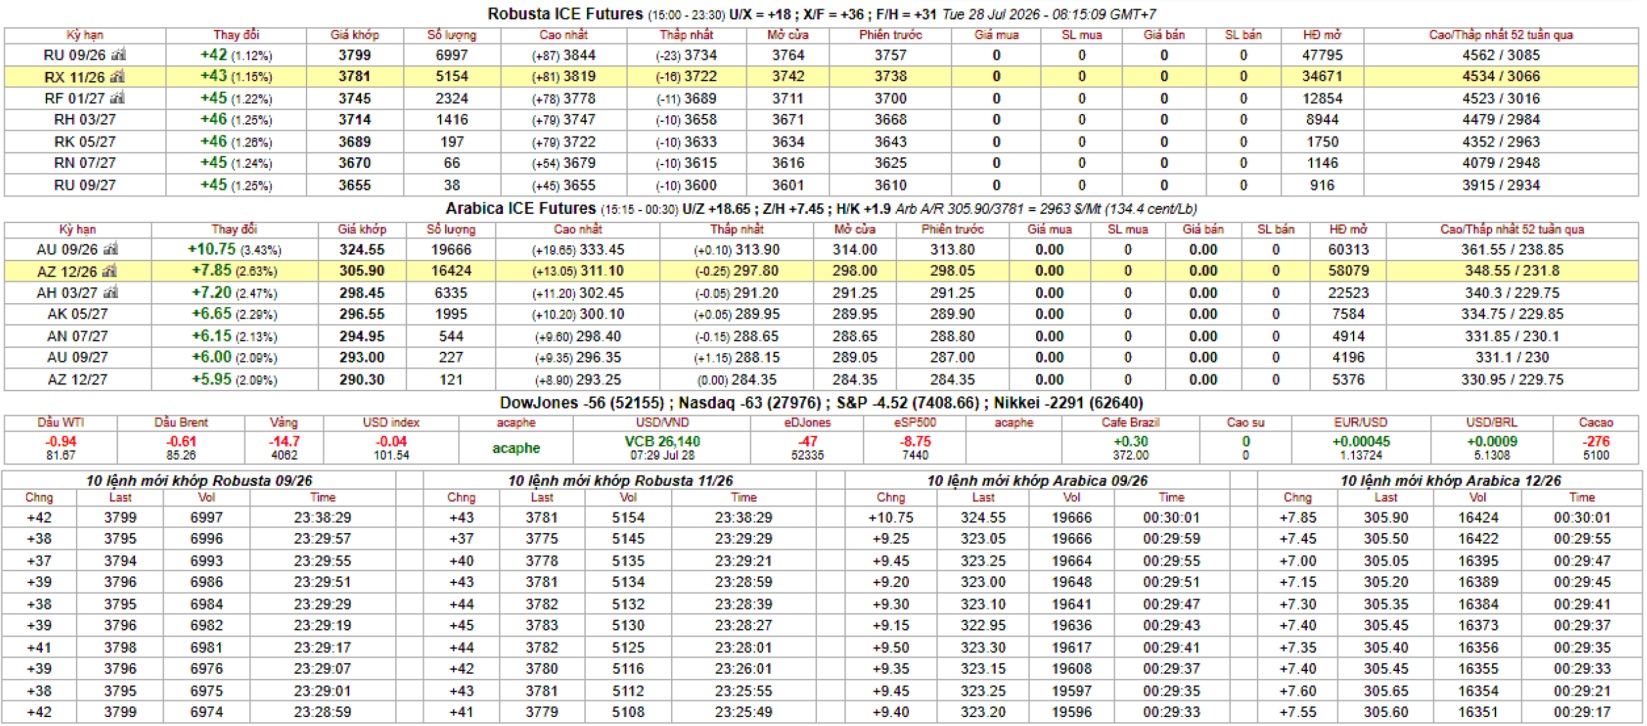Click the VCB 26,140 USD/VND rate

click(662, 441)
